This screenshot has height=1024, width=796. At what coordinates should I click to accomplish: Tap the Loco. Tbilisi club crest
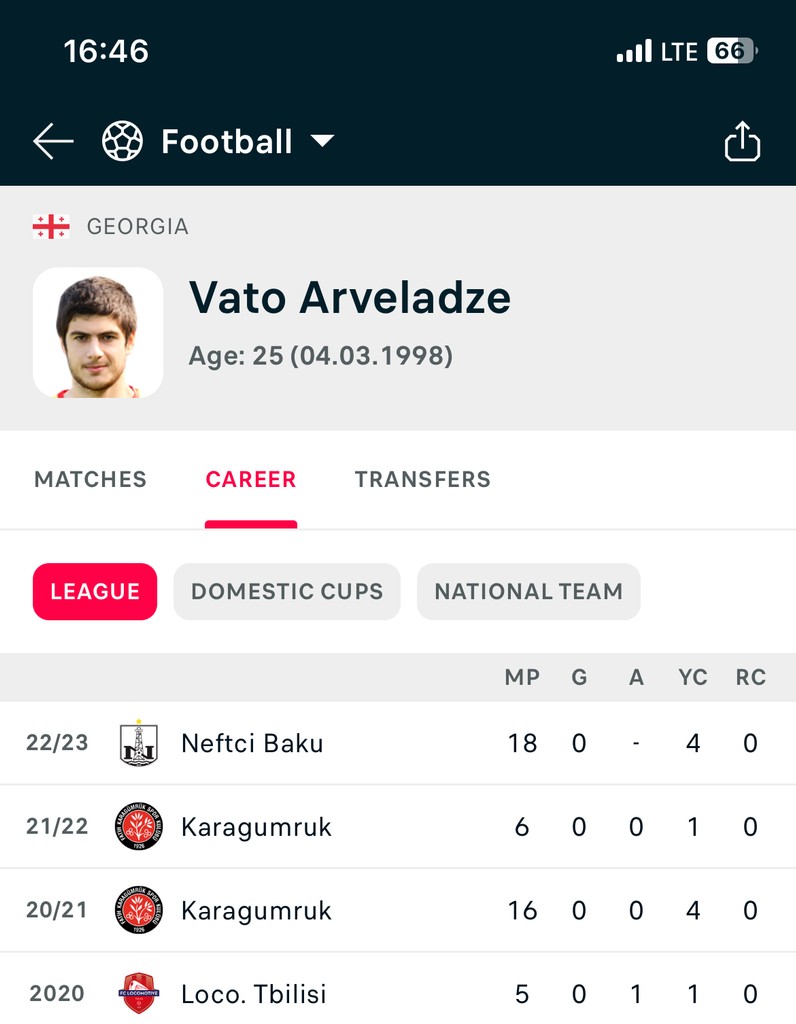tap(139, 993)
